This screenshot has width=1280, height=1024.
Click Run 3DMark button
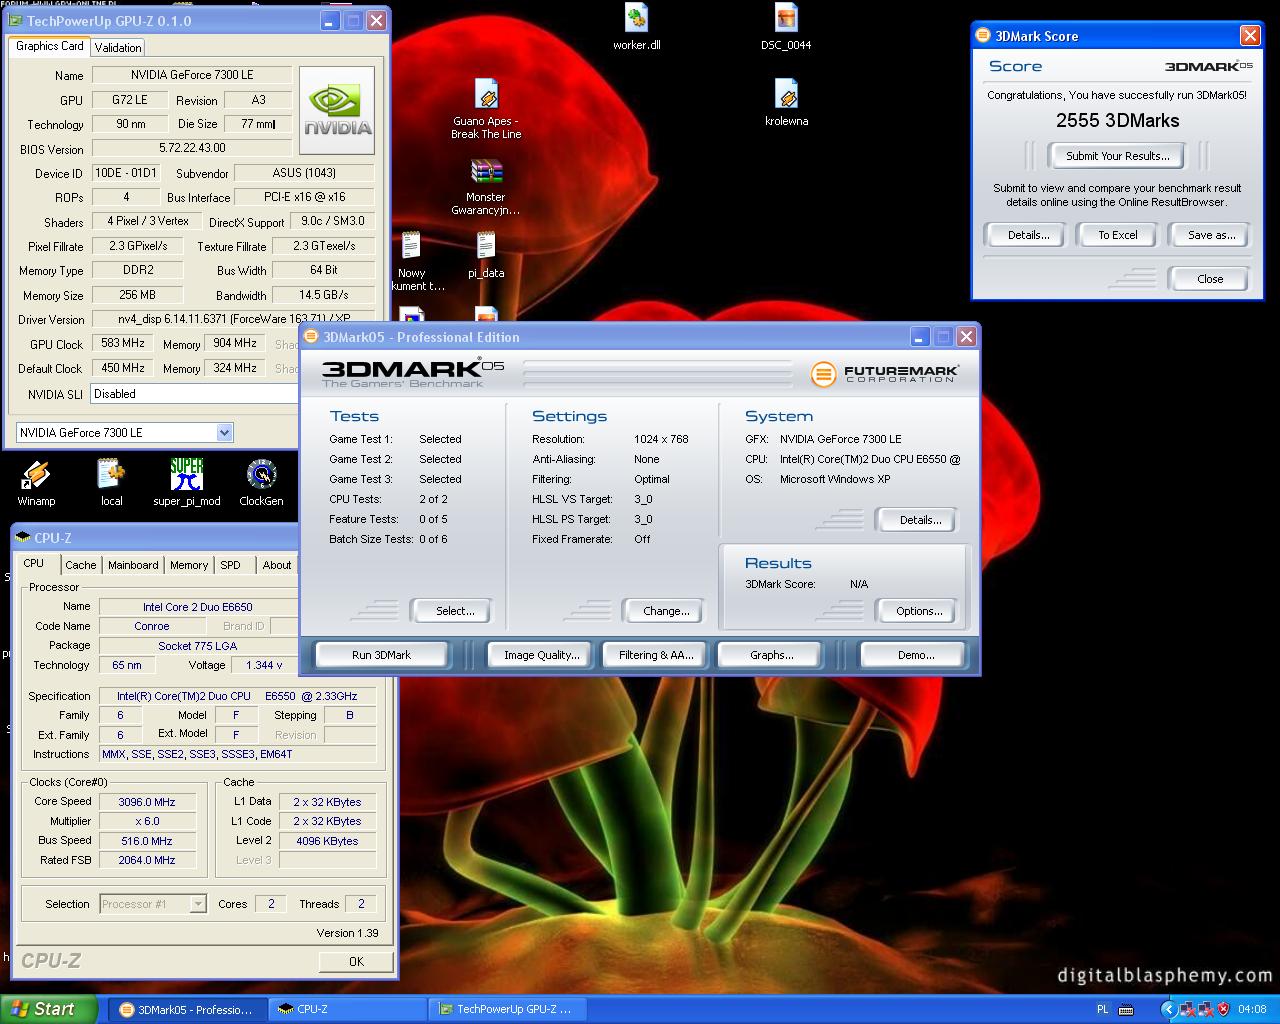tap(381, 655)
